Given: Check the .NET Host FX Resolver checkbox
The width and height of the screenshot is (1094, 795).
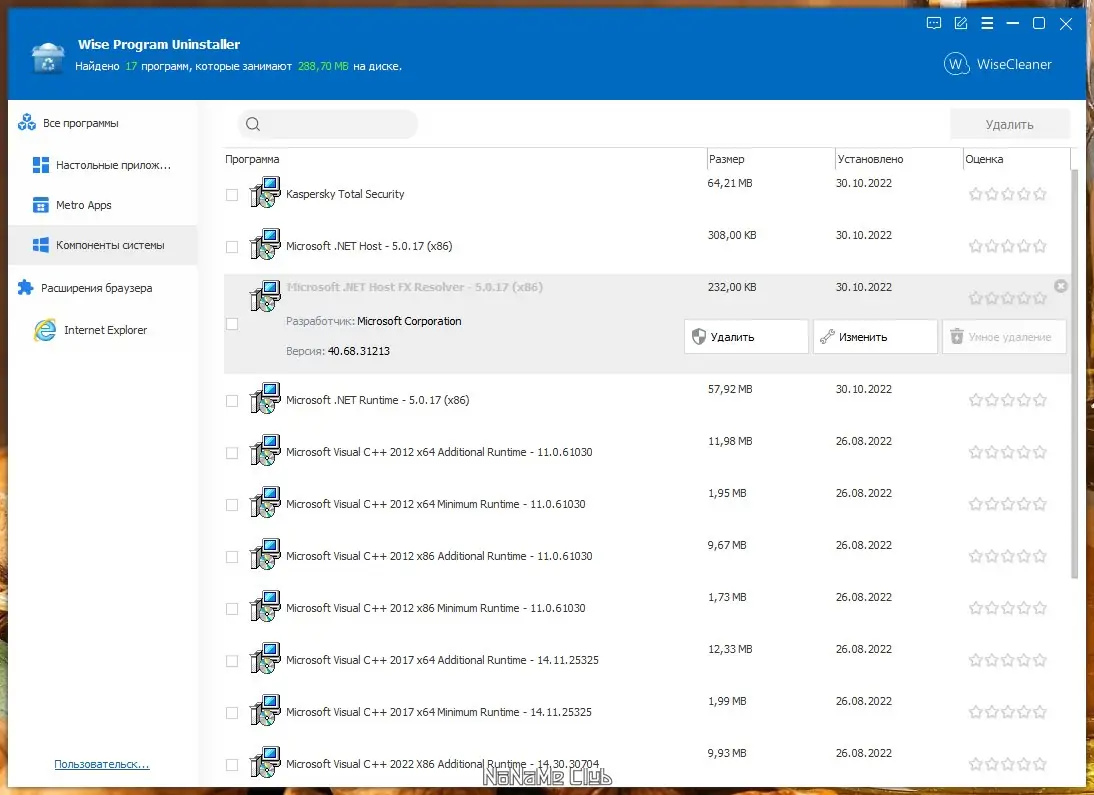Looking at the screenshot, I should [232, 324].
